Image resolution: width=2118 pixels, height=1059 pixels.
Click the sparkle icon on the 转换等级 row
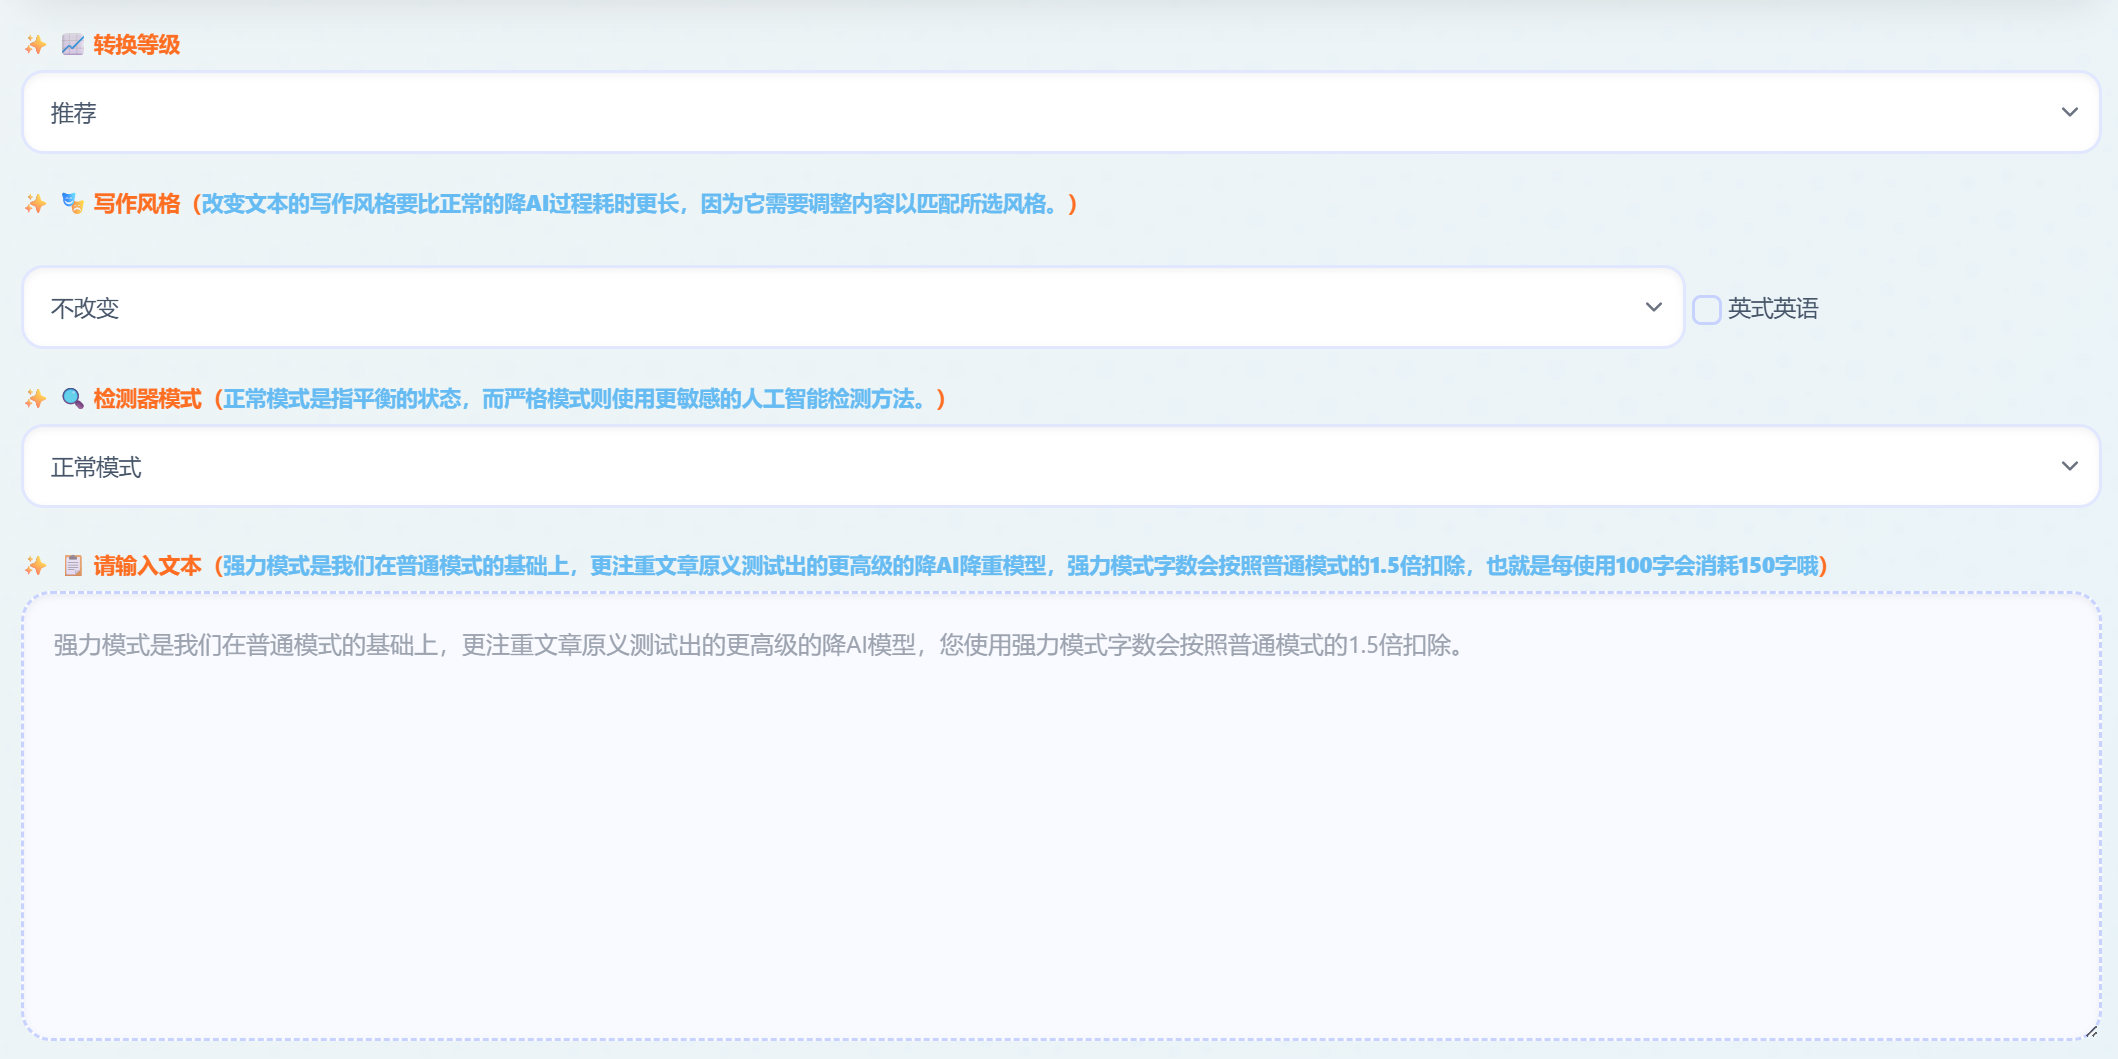point(36,45)
